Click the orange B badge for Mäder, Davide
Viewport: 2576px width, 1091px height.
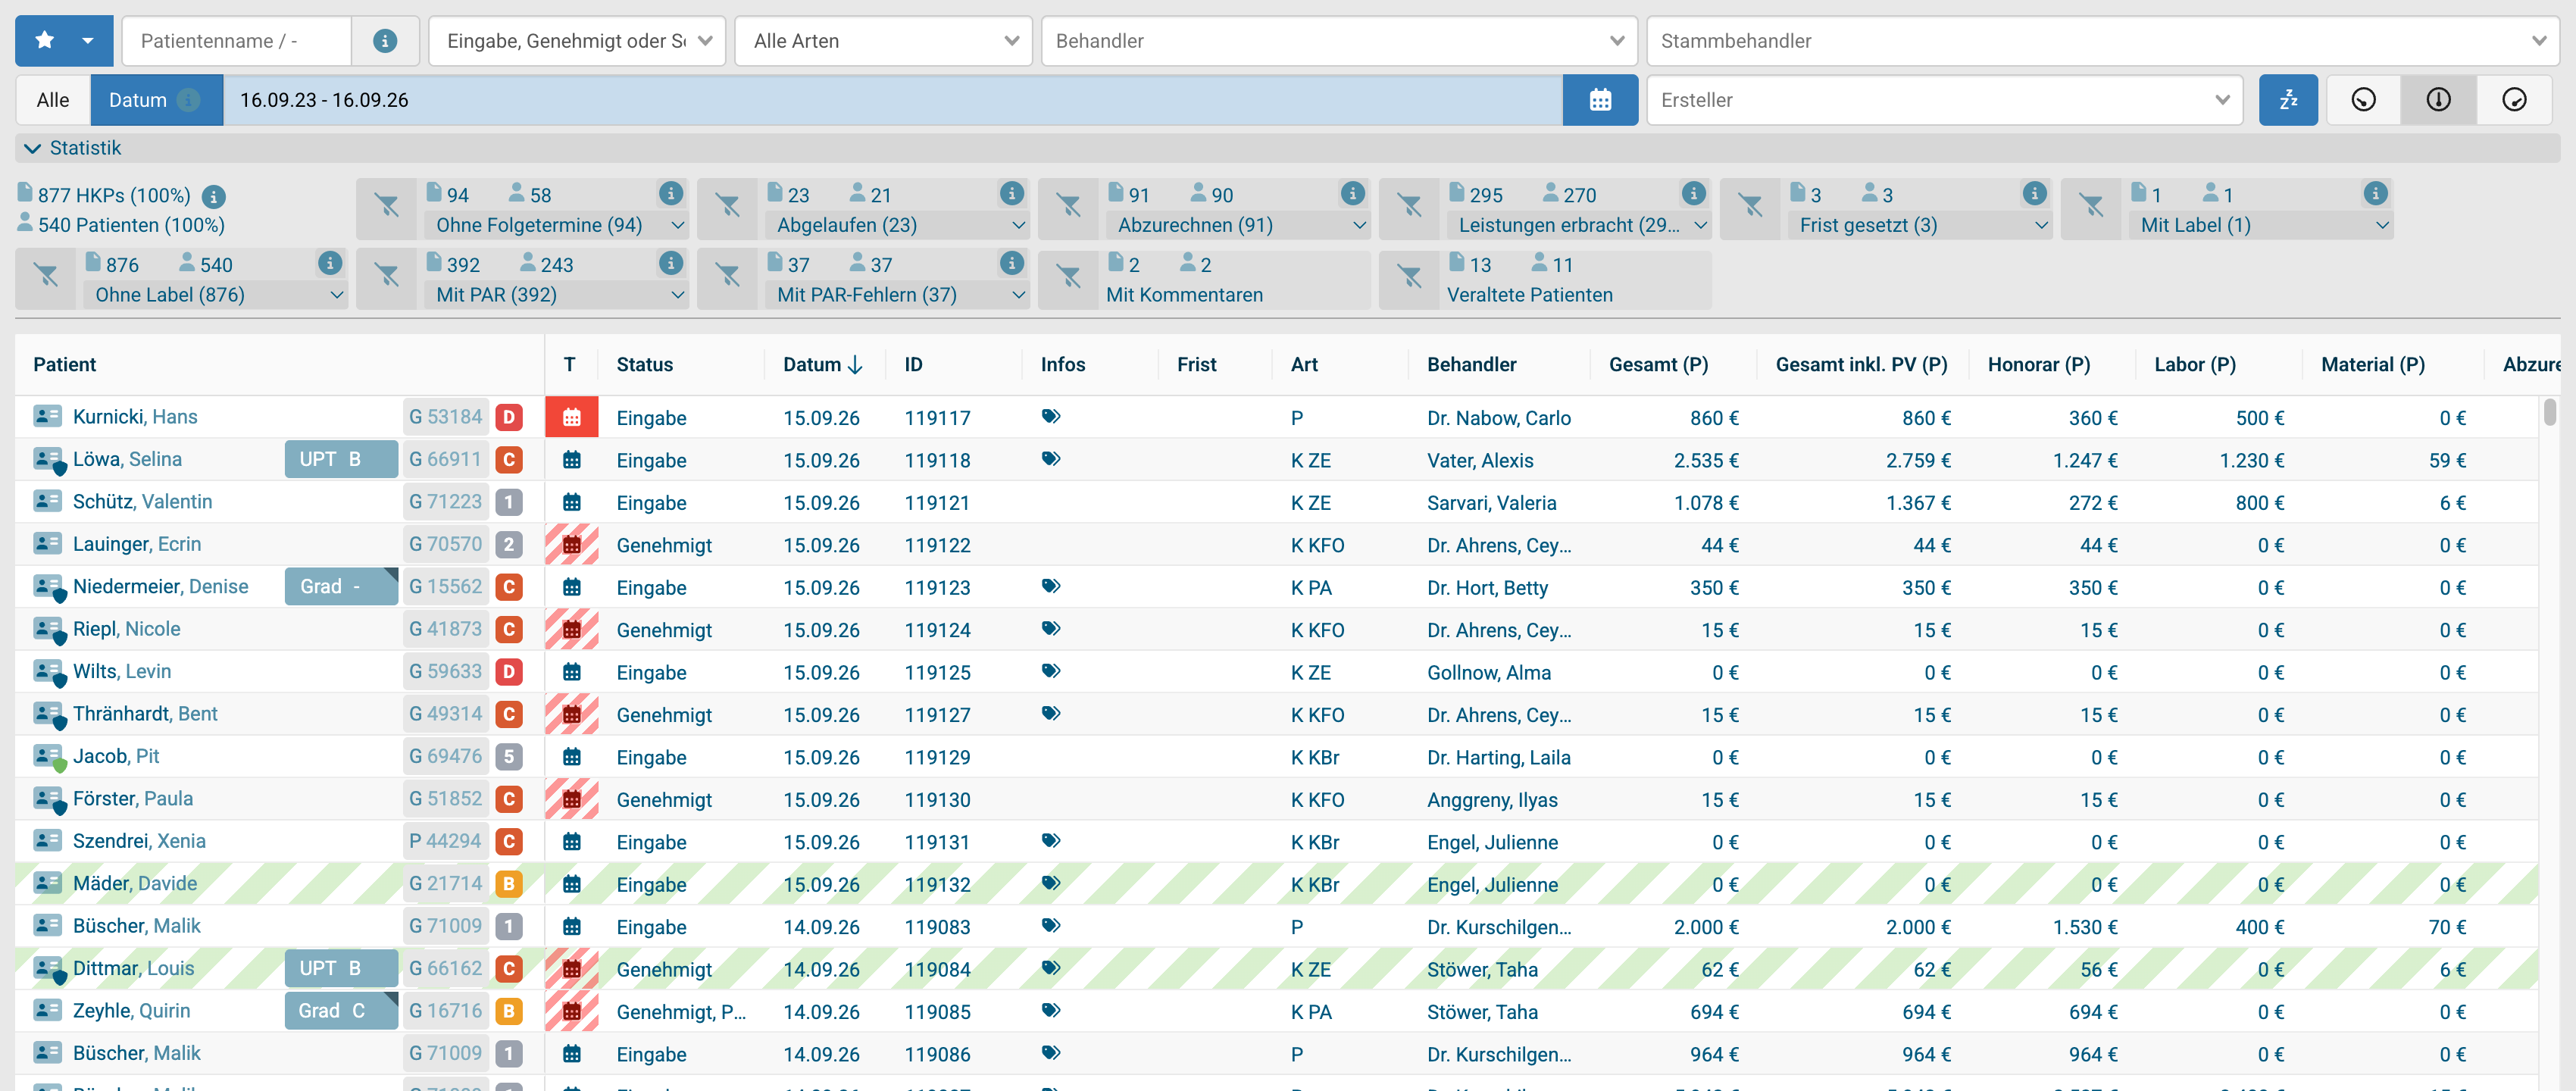coord(509,883)
